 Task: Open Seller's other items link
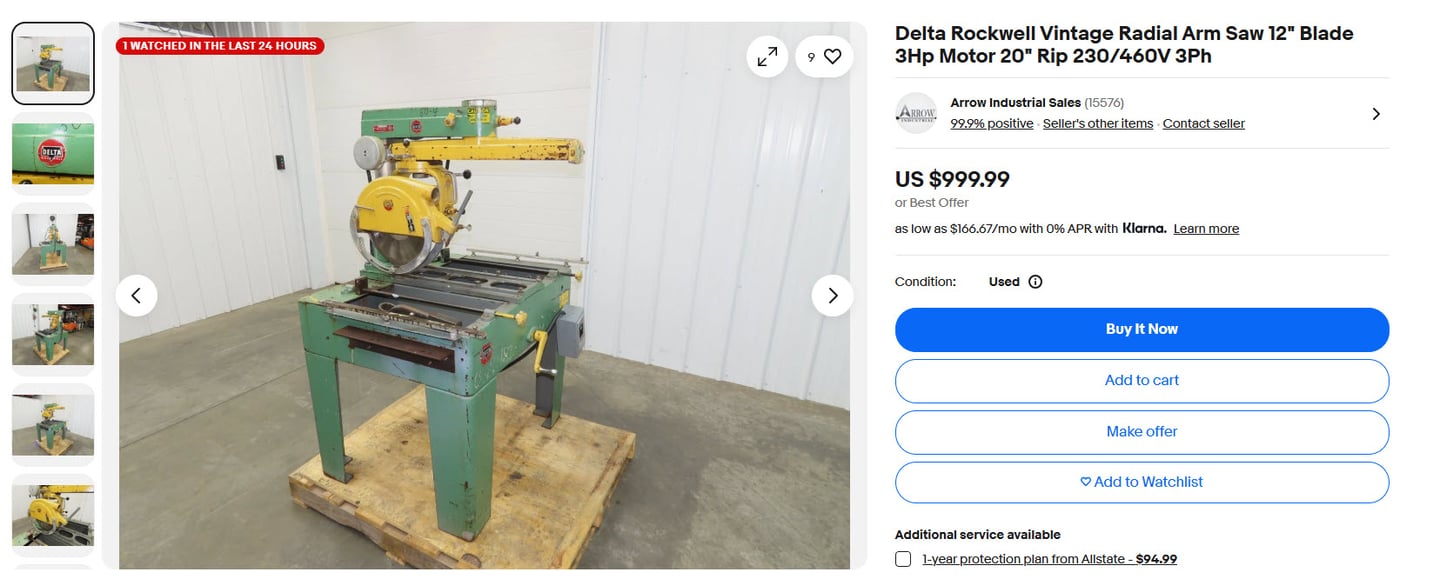pos(1098,124)
